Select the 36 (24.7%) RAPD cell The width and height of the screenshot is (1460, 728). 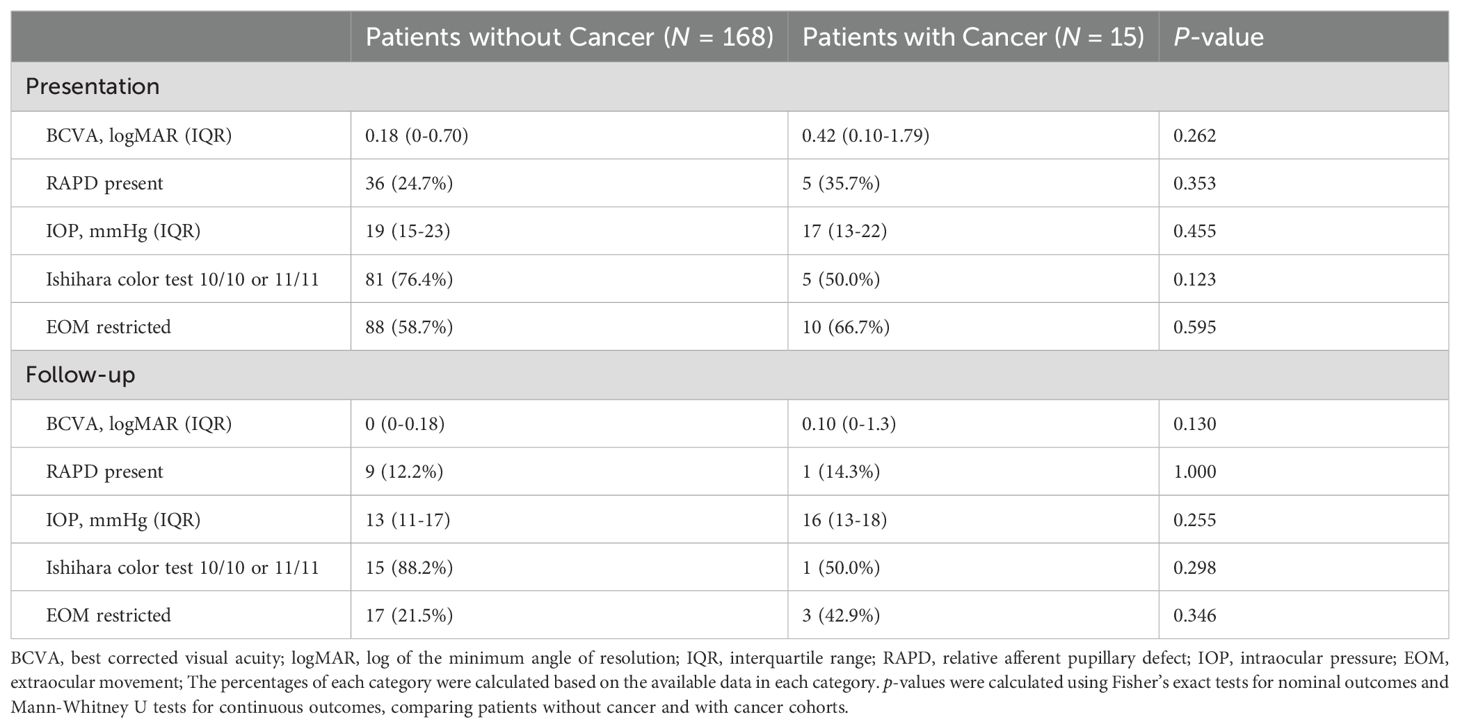(402, 184)
